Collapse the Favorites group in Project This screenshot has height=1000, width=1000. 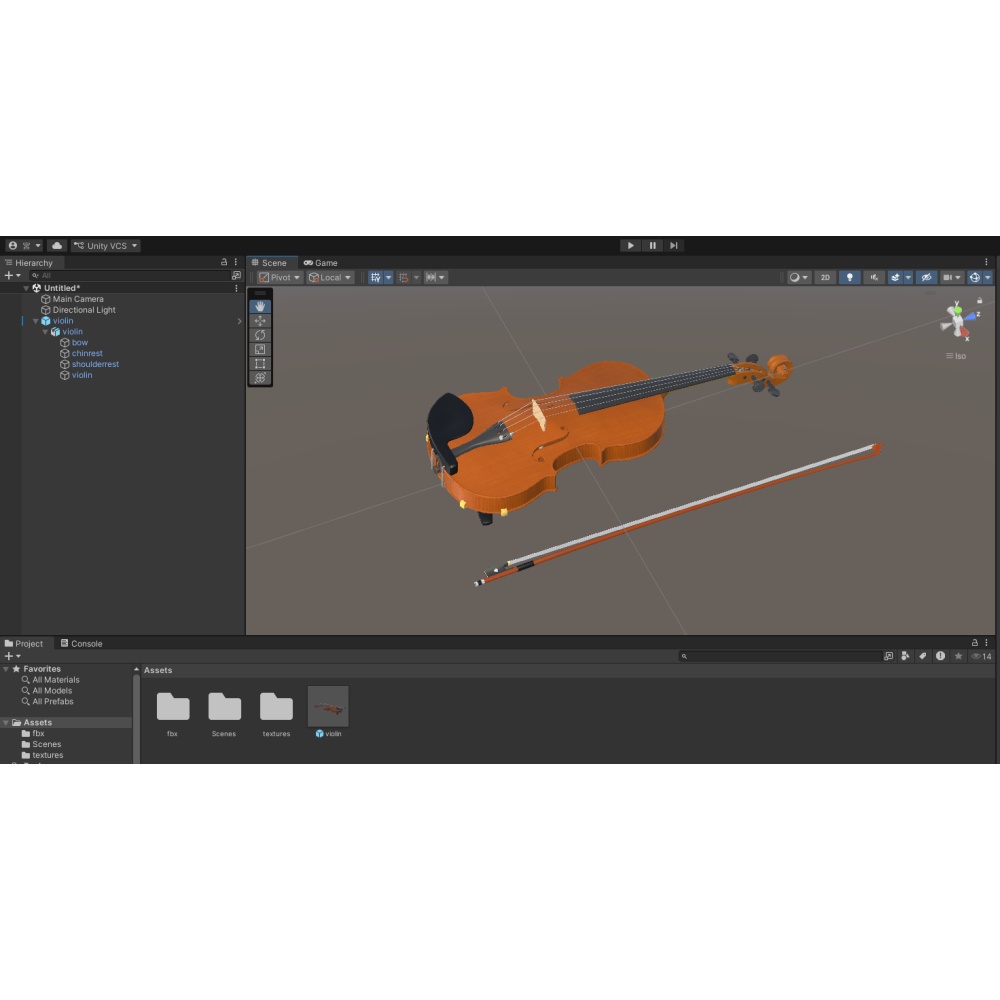(x=6, y=669)
